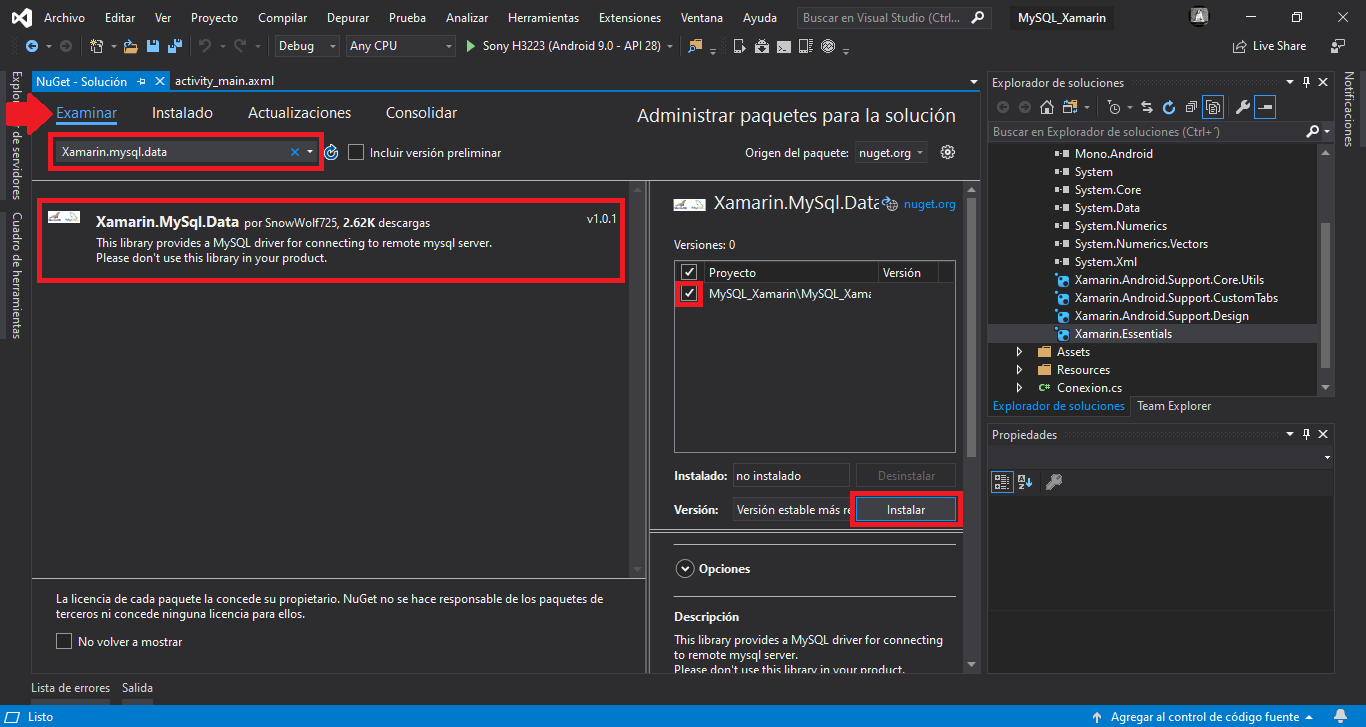
Task: Click the Open File folder icon
Action: click(130, 46)
